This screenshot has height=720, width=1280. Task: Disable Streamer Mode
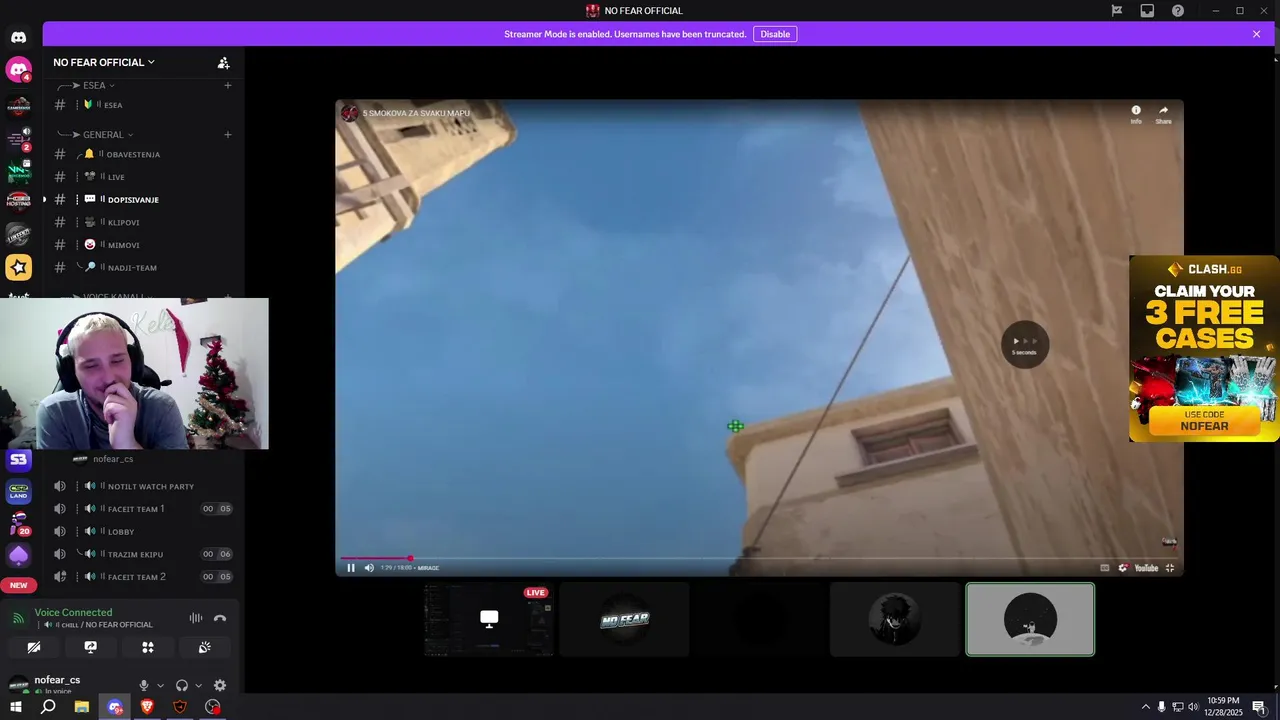coord(775,34)
